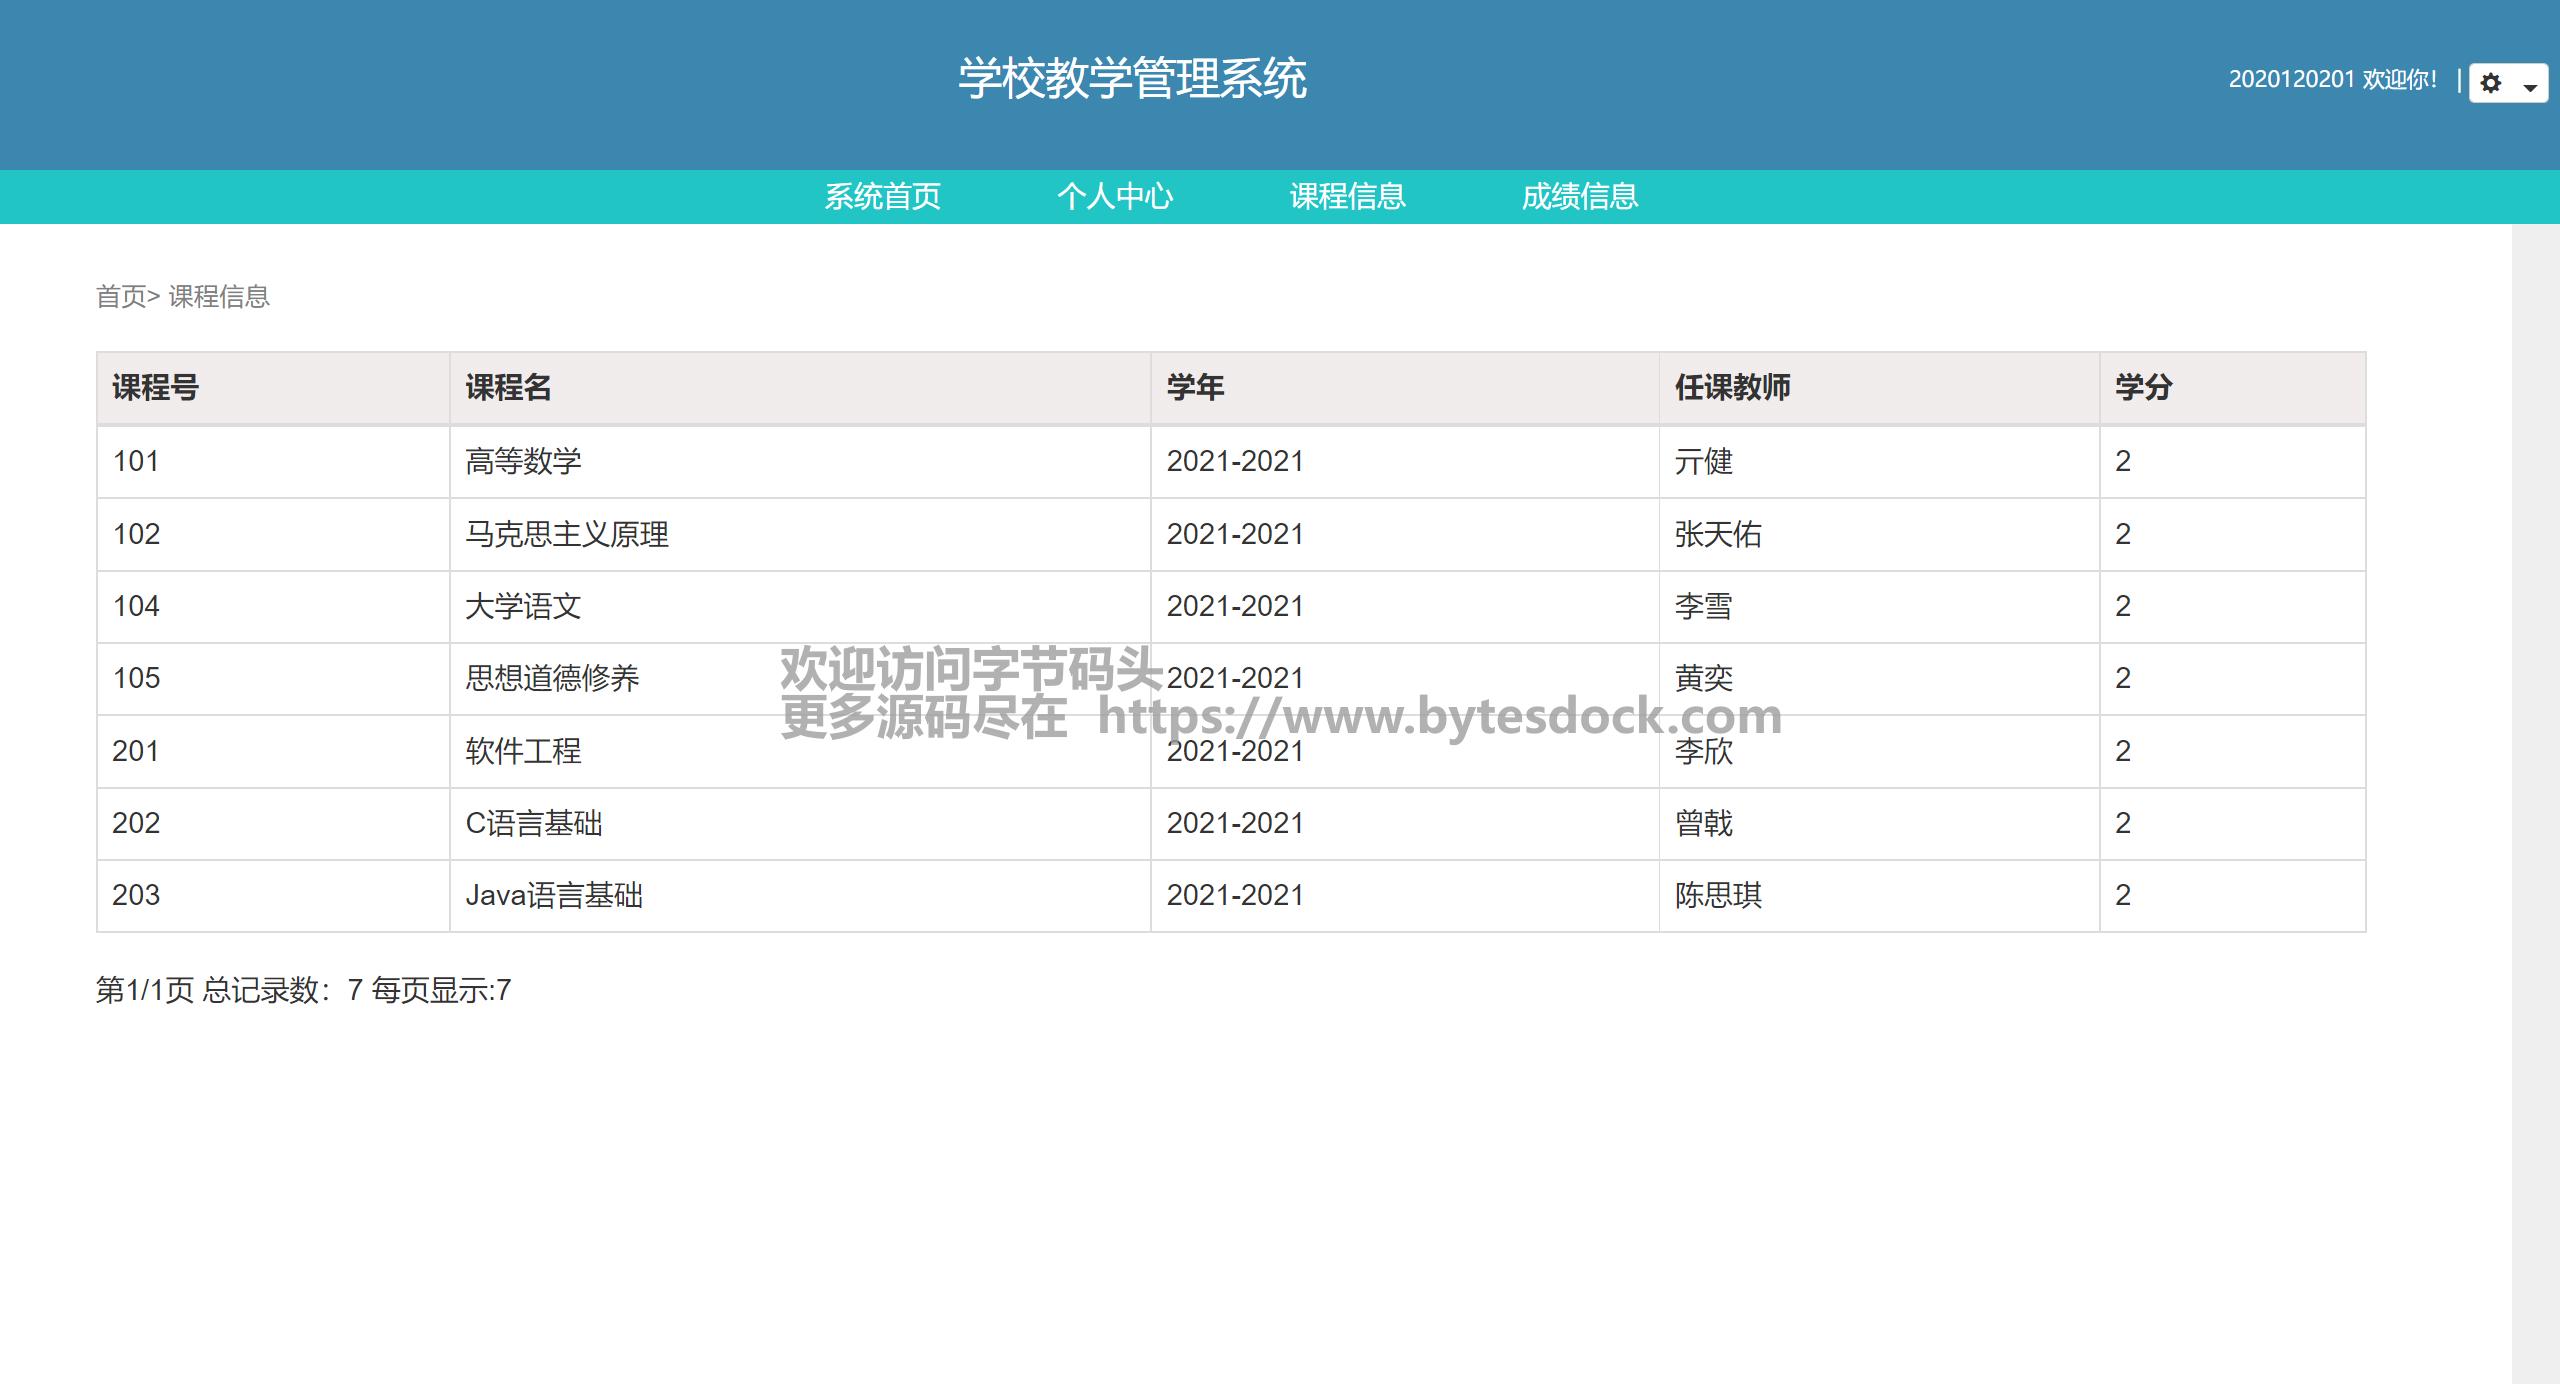The width and height of the screenshot is (2560, 1384).
Task: Click the 任课教师 column header
Action: [x=1732, y=387]
